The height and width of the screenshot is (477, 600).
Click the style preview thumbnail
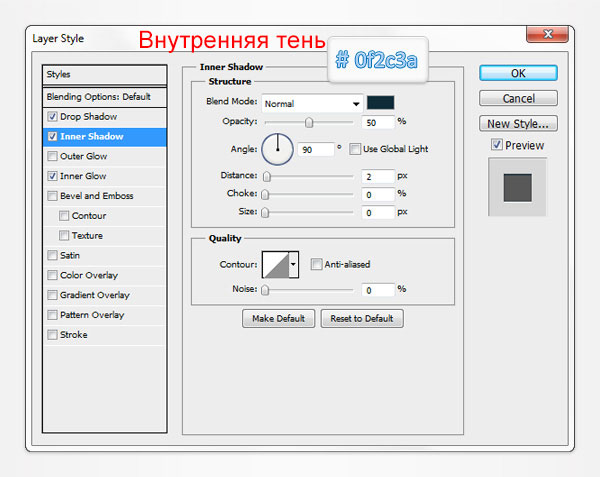517,187
